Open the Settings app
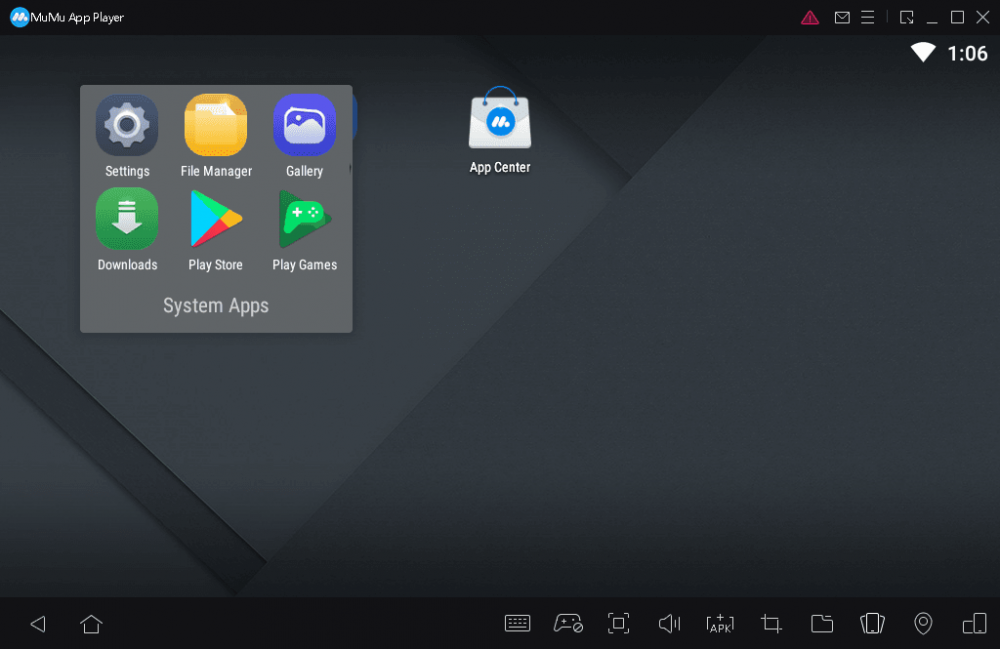 127,126
